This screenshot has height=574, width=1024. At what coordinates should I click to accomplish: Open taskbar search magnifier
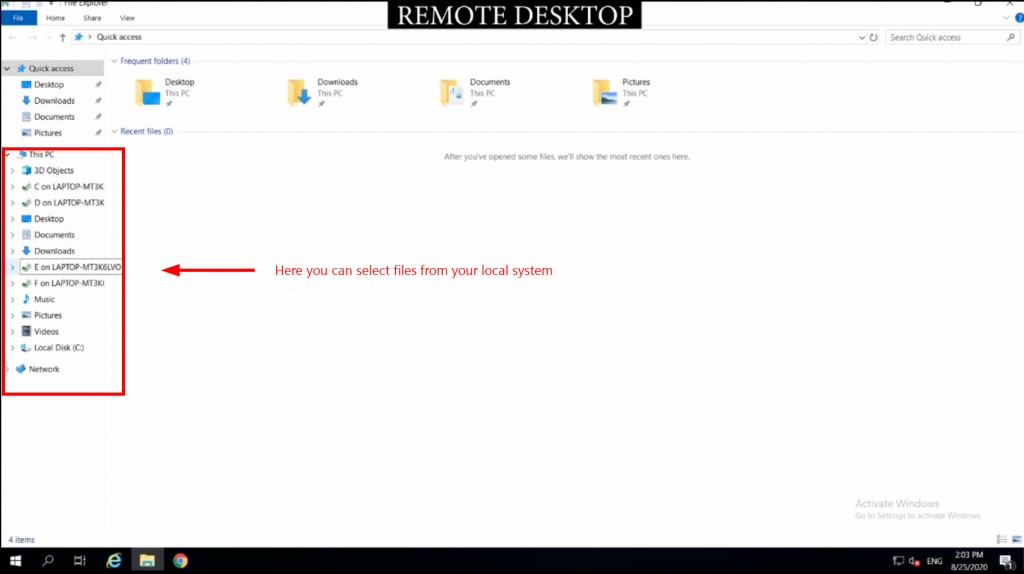click(48, 561)
